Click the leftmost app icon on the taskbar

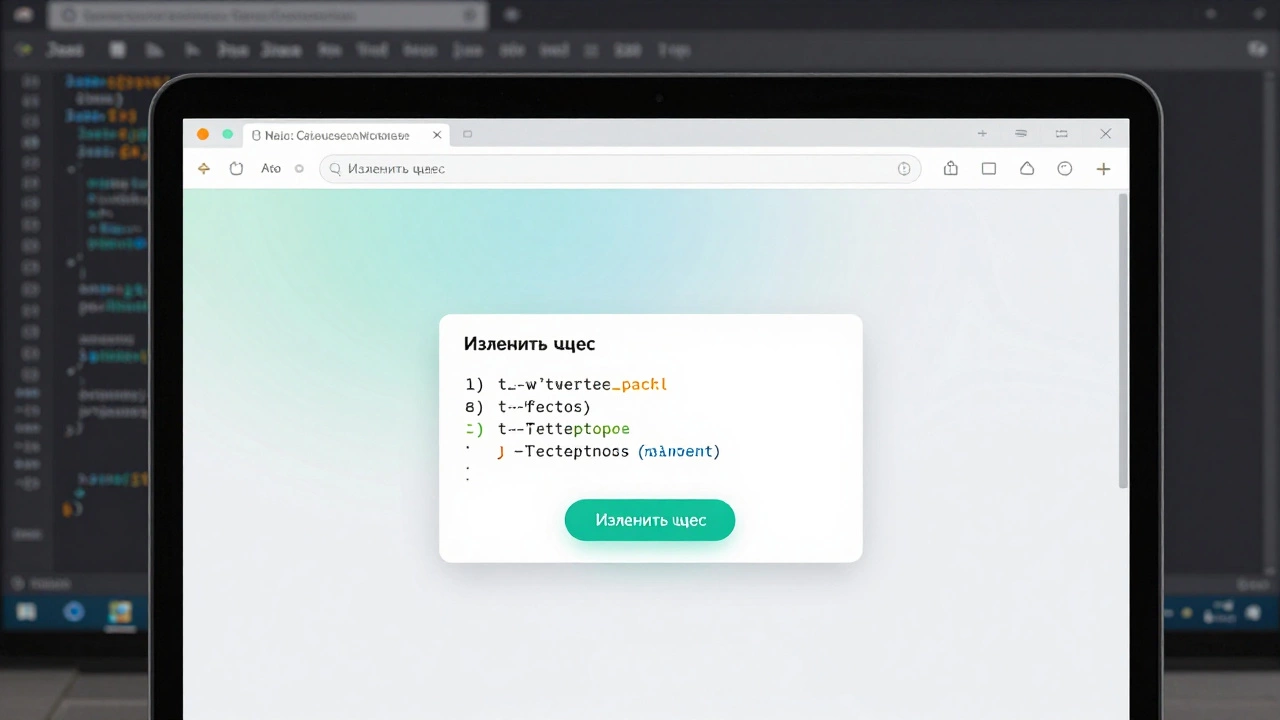26,611
